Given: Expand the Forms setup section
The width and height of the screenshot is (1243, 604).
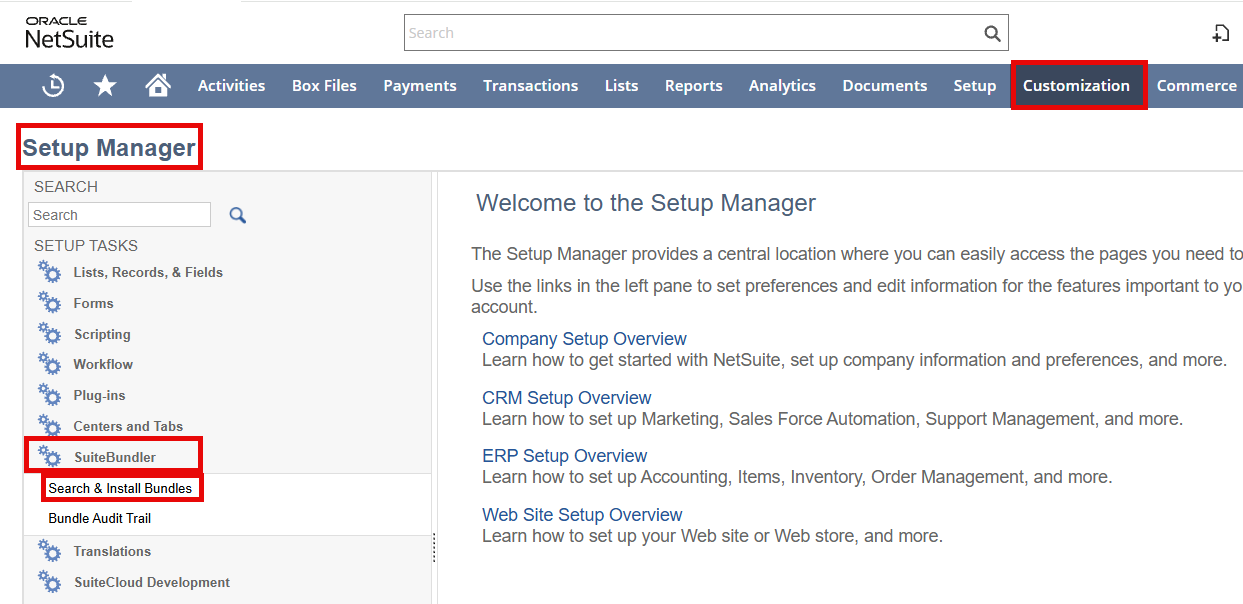Looking at the screenshot, I should click(94, 303).
